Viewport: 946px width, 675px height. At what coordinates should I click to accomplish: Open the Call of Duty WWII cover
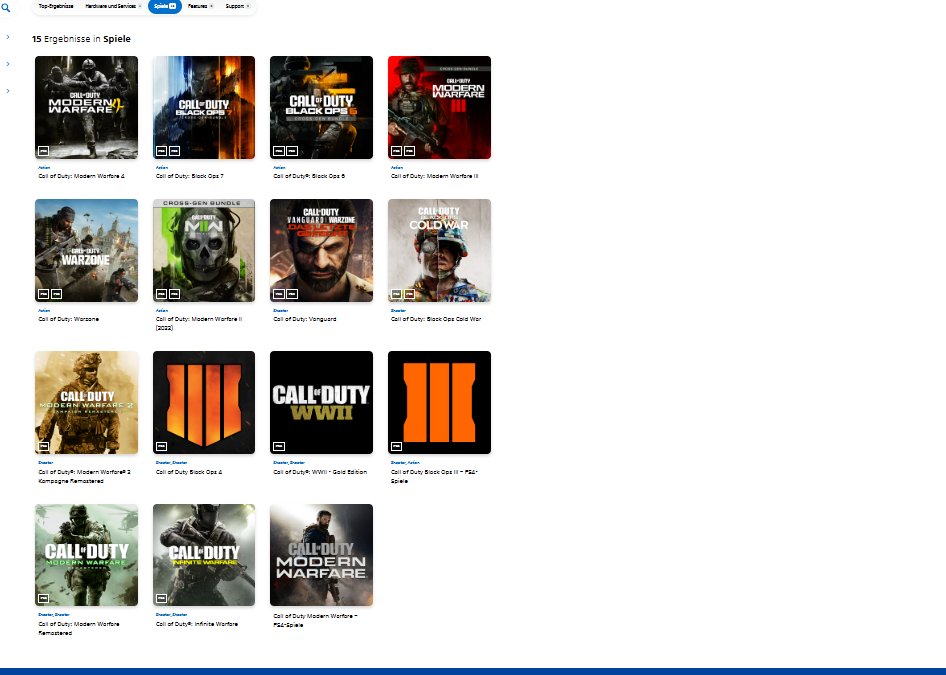tap(322, 402)
